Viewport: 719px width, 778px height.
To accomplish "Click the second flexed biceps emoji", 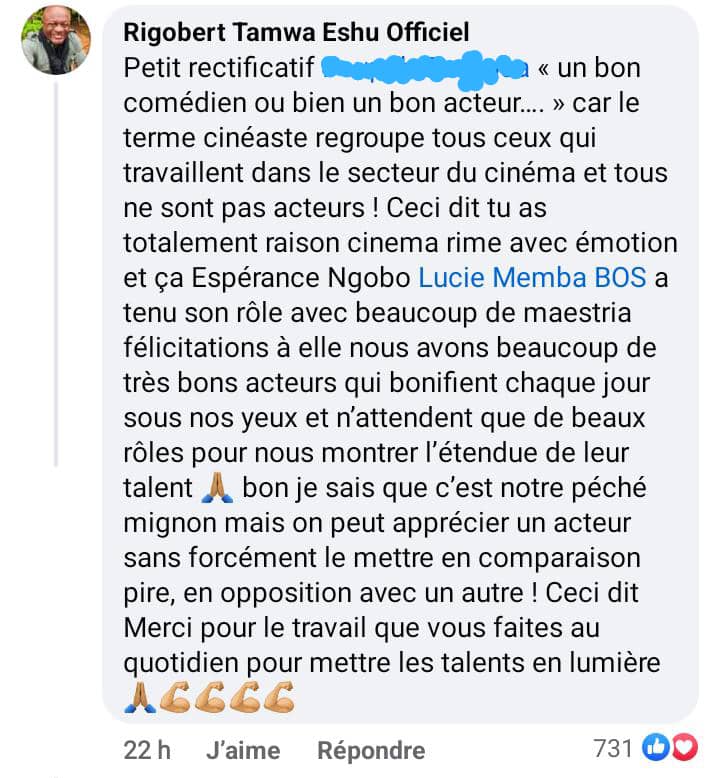I will point(209,696).
